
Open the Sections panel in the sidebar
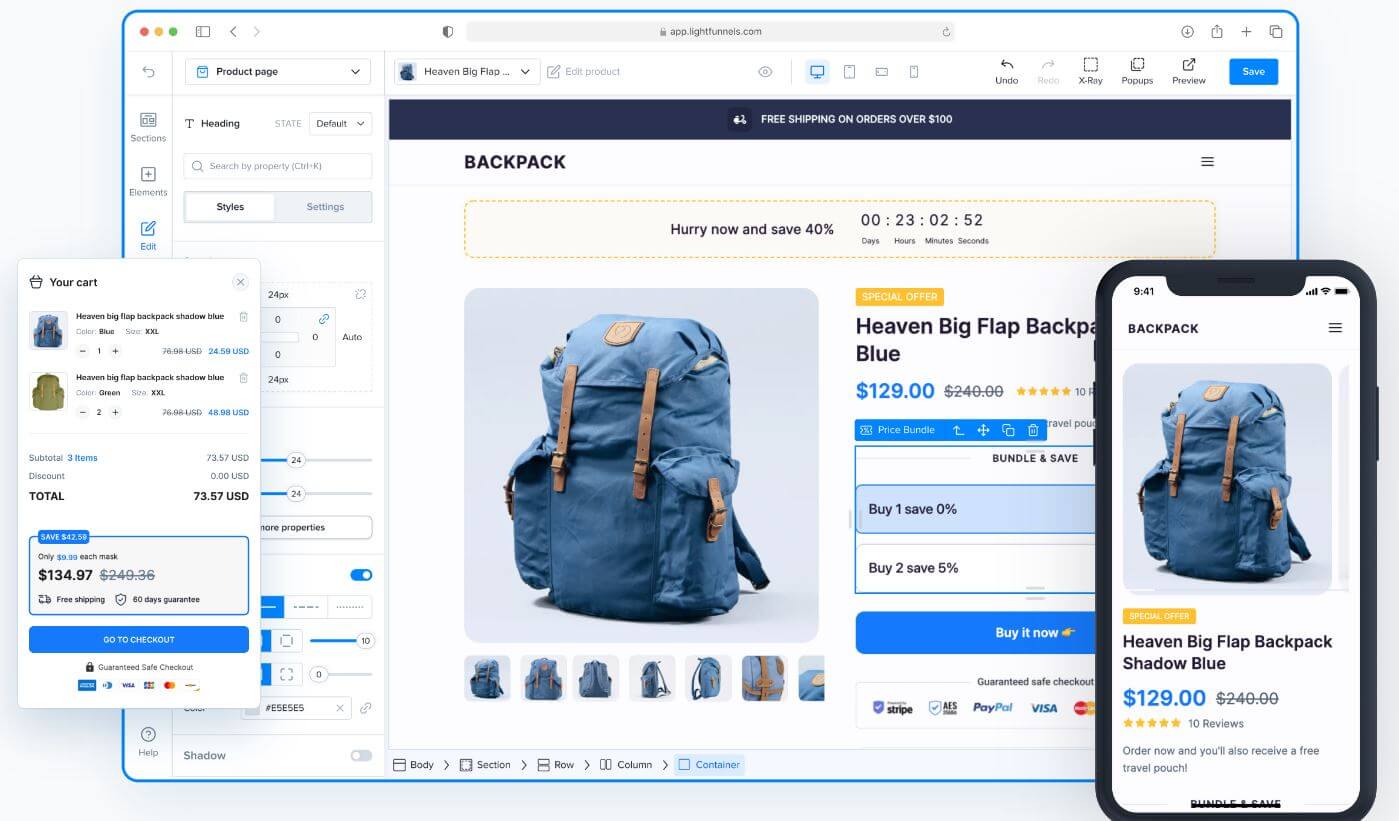click(x=148, y=127)
